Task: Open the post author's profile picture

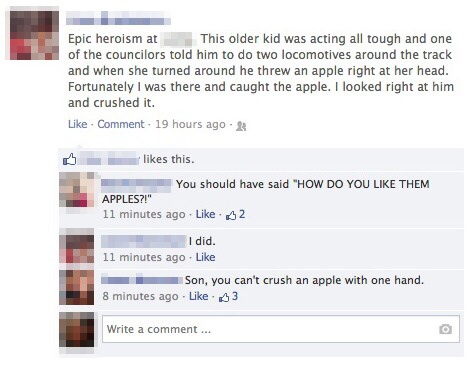Action: [x=34, y=35]
